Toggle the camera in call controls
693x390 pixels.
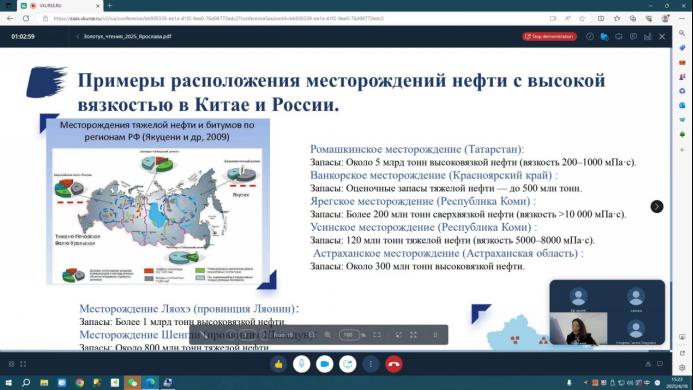pos(324,364)
